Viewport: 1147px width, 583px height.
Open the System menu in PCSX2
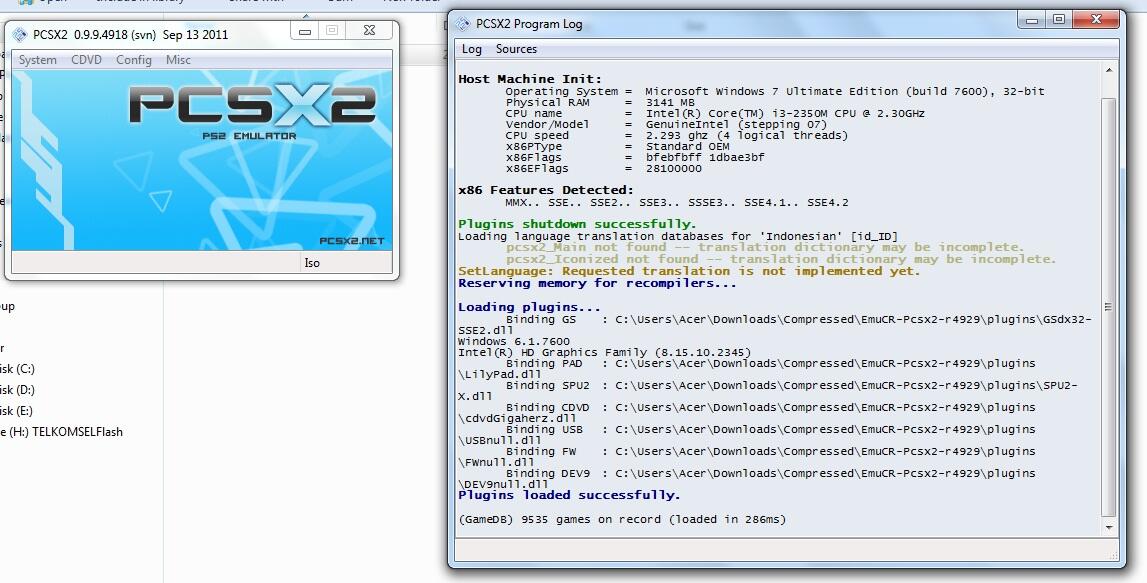point(37,60)
